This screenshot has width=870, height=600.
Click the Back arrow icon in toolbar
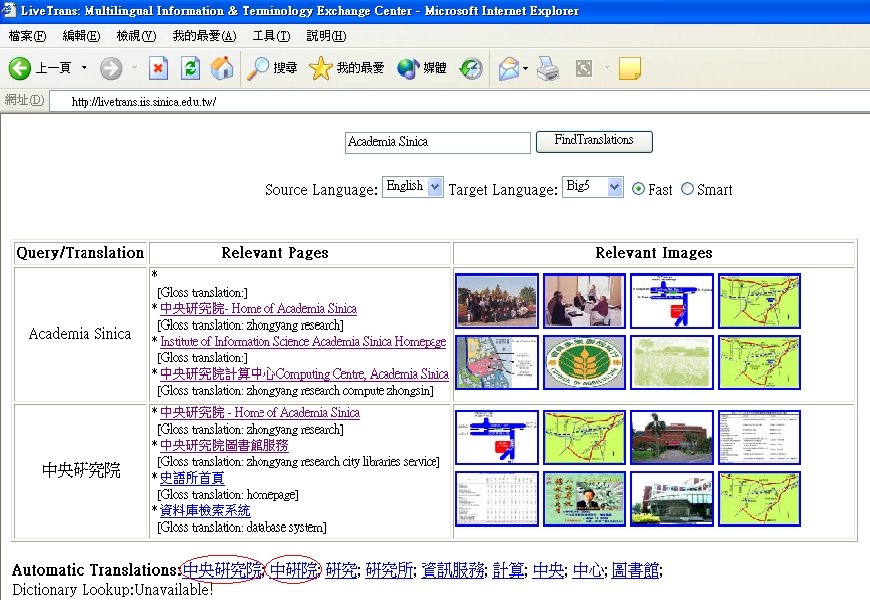point(19,68)
